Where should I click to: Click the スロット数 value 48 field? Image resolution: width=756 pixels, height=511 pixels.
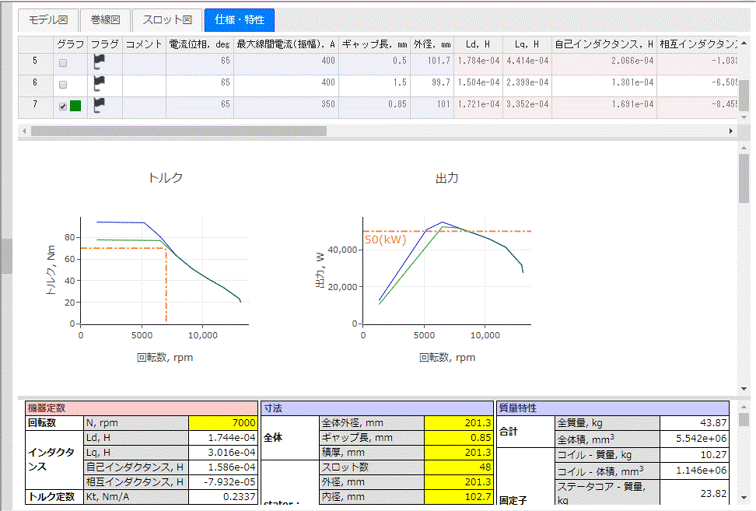tap(459, 467)
